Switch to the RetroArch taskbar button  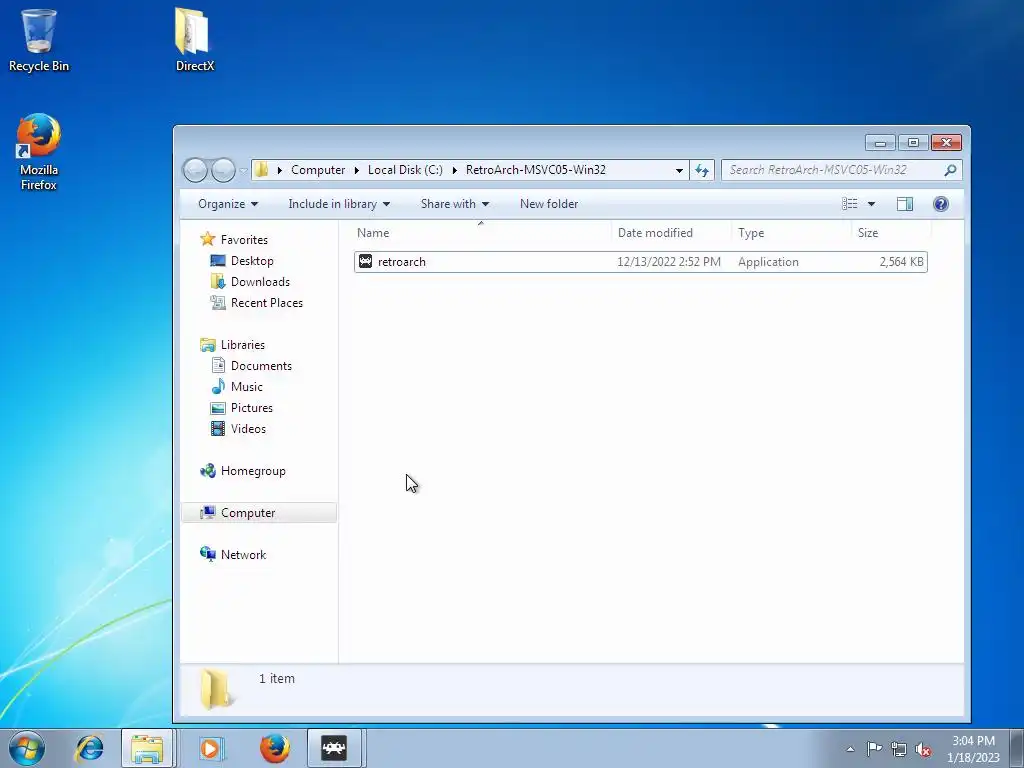click(334, 748)
